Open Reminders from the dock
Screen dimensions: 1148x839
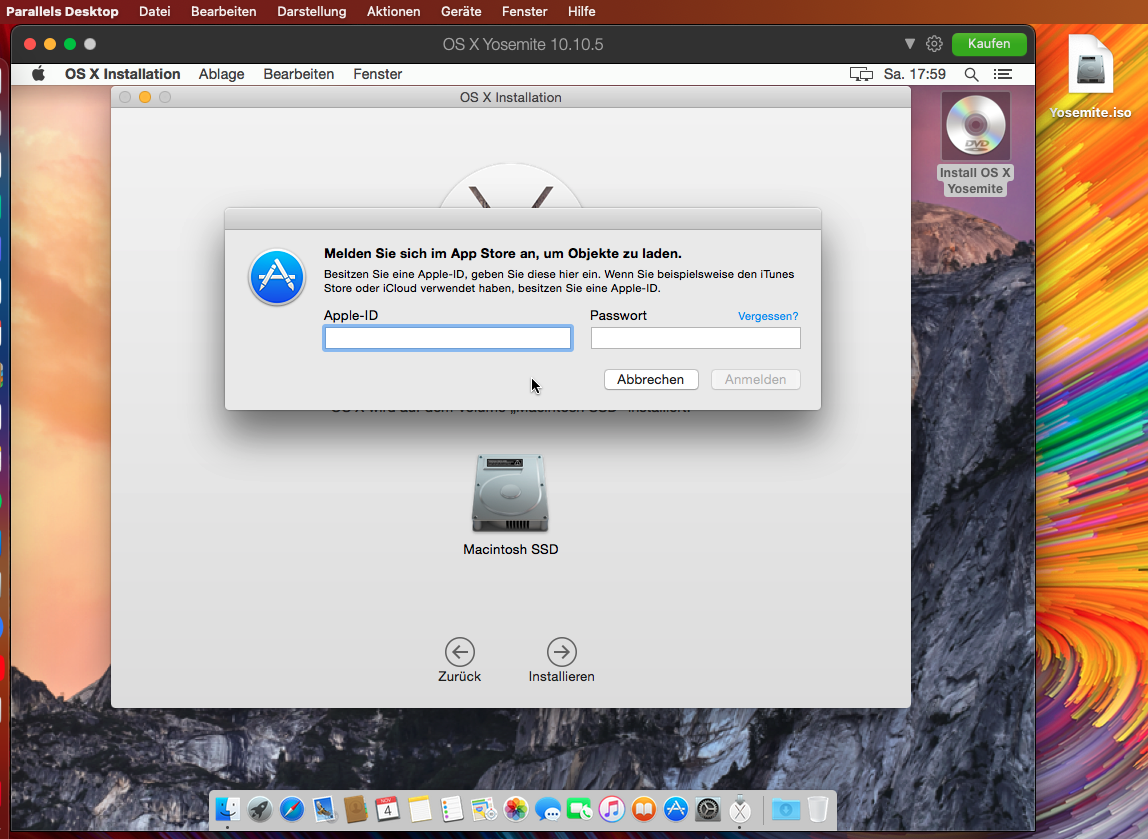452,809
